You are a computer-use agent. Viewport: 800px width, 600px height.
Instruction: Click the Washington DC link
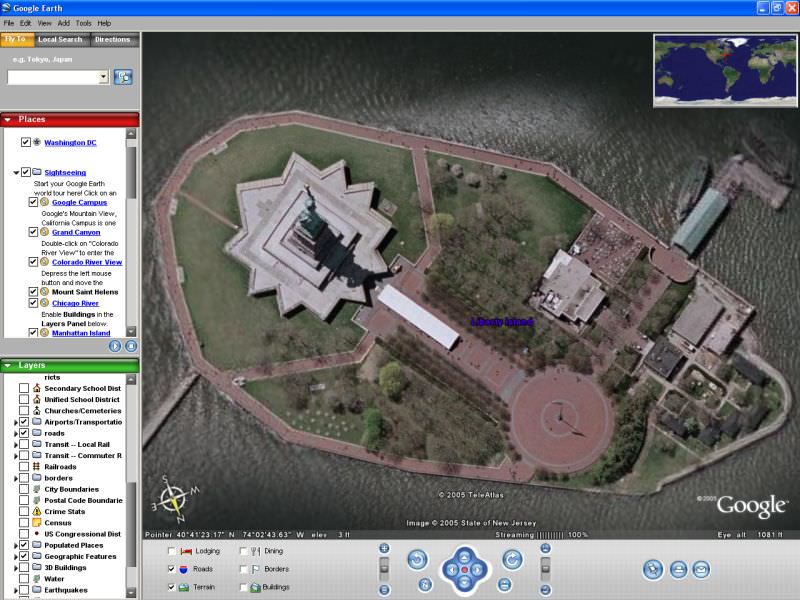[x=70, y=143]
